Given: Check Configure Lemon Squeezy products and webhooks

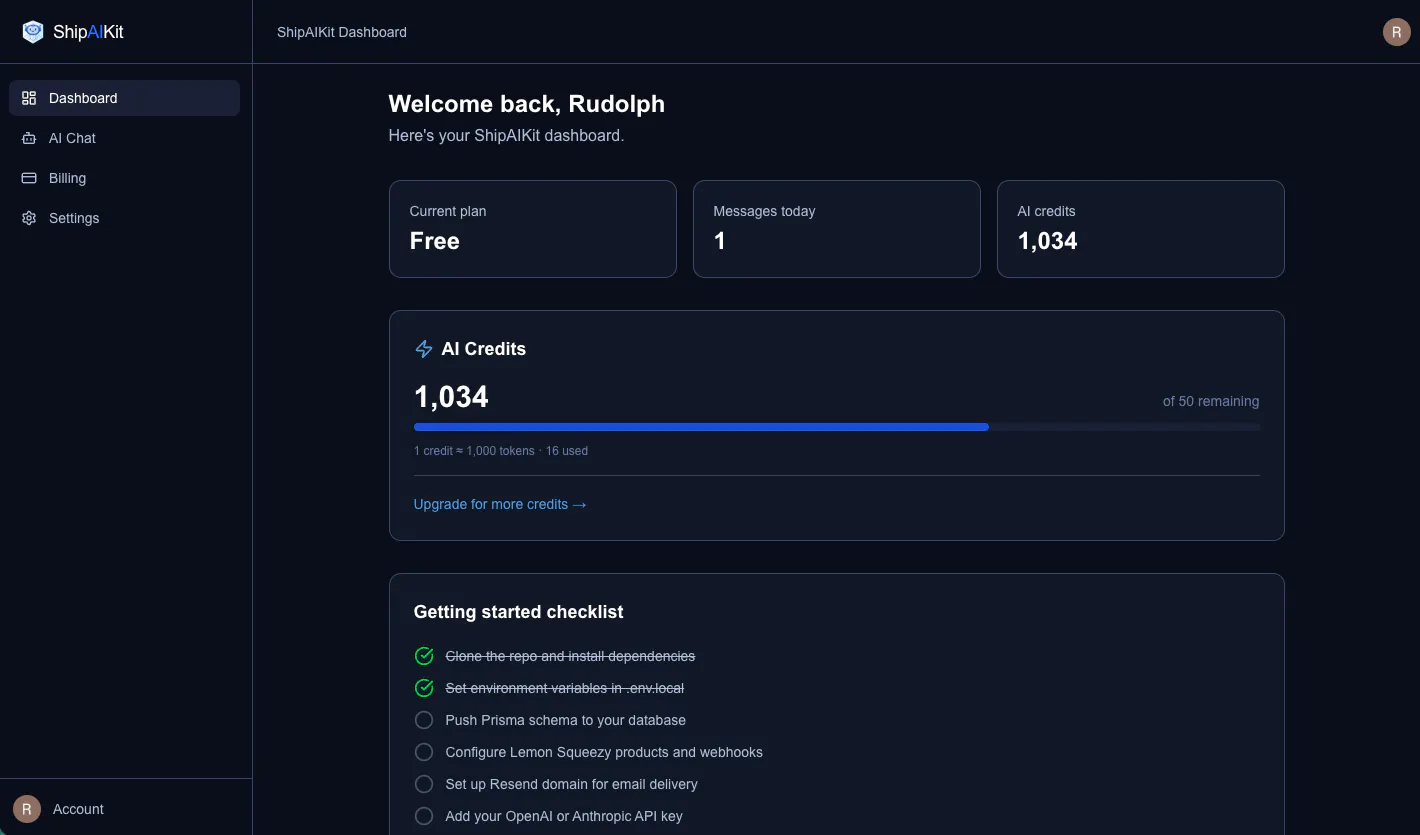Looking at the screenshot, I should [x=424, y=752].
